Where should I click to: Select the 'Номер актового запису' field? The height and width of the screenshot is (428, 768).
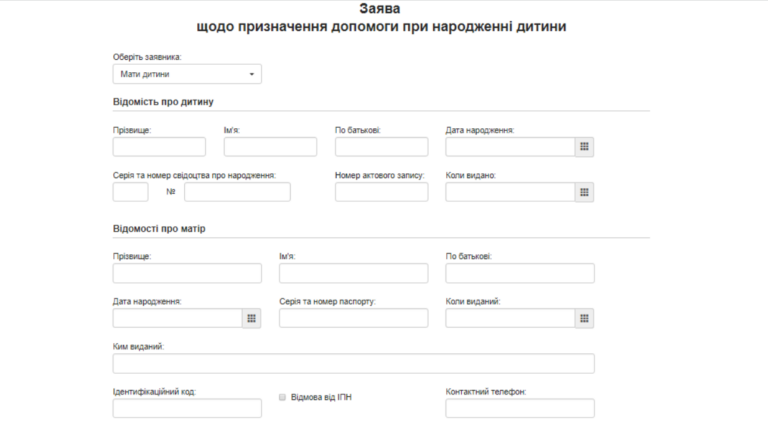pos(381,192)
